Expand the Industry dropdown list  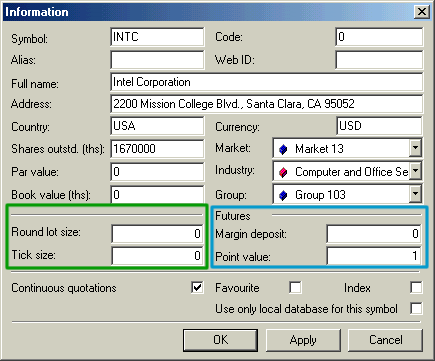(x=415, y=171)
